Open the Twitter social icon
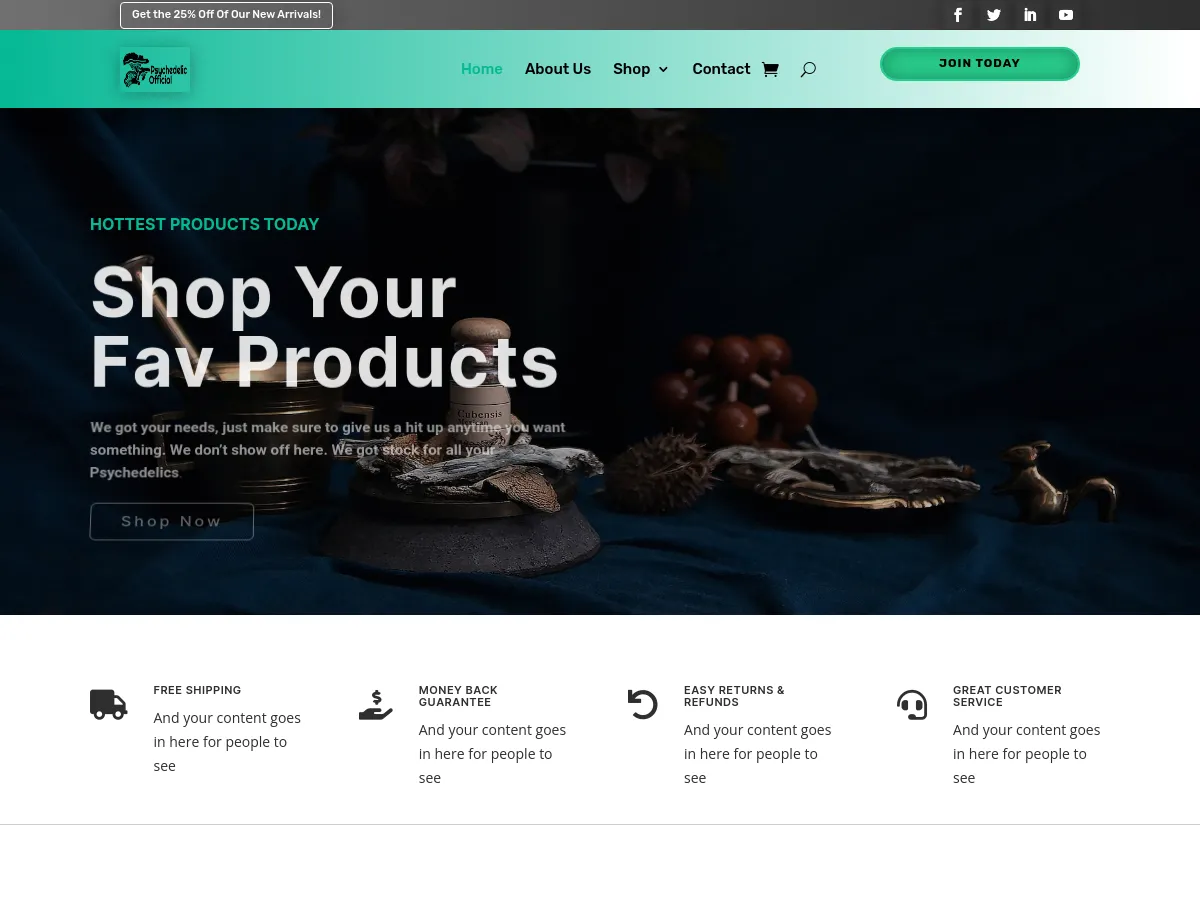This screenshot has width=1200, height=900. click(994, 15)
